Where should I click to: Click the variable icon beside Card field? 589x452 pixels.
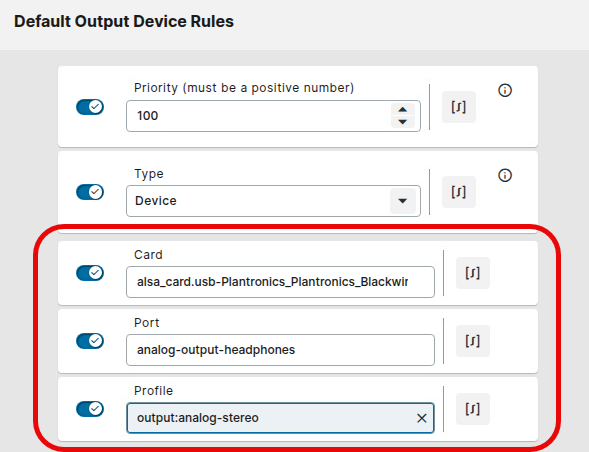[x=473, y=273]
